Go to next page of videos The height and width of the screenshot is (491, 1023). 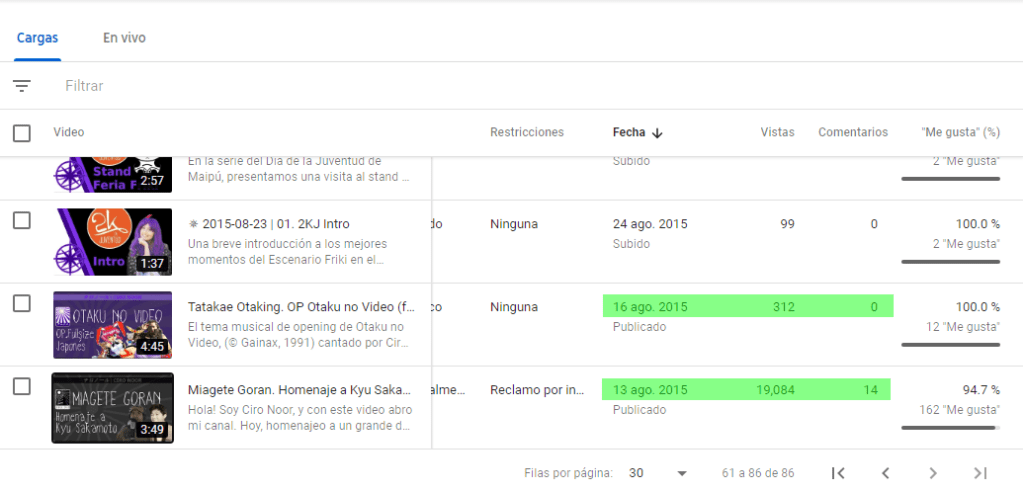tap(932, 473)
